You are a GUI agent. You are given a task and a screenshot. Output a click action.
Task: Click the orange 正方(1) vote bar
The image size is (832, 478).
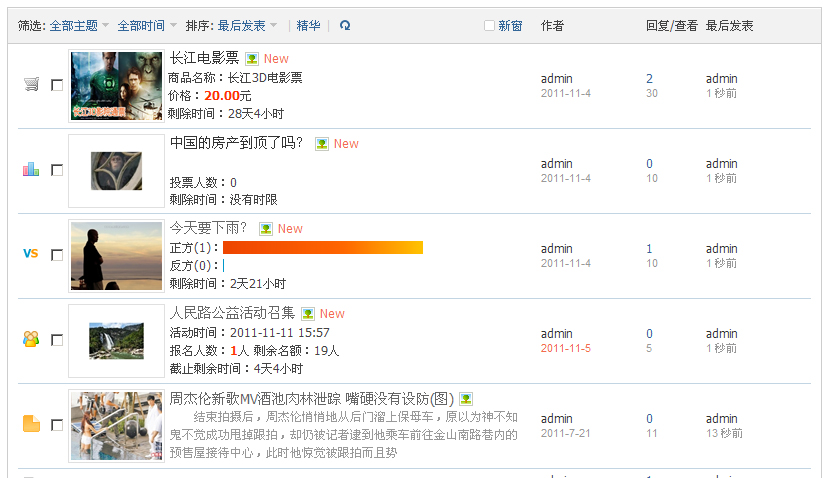tap(323, 247)
